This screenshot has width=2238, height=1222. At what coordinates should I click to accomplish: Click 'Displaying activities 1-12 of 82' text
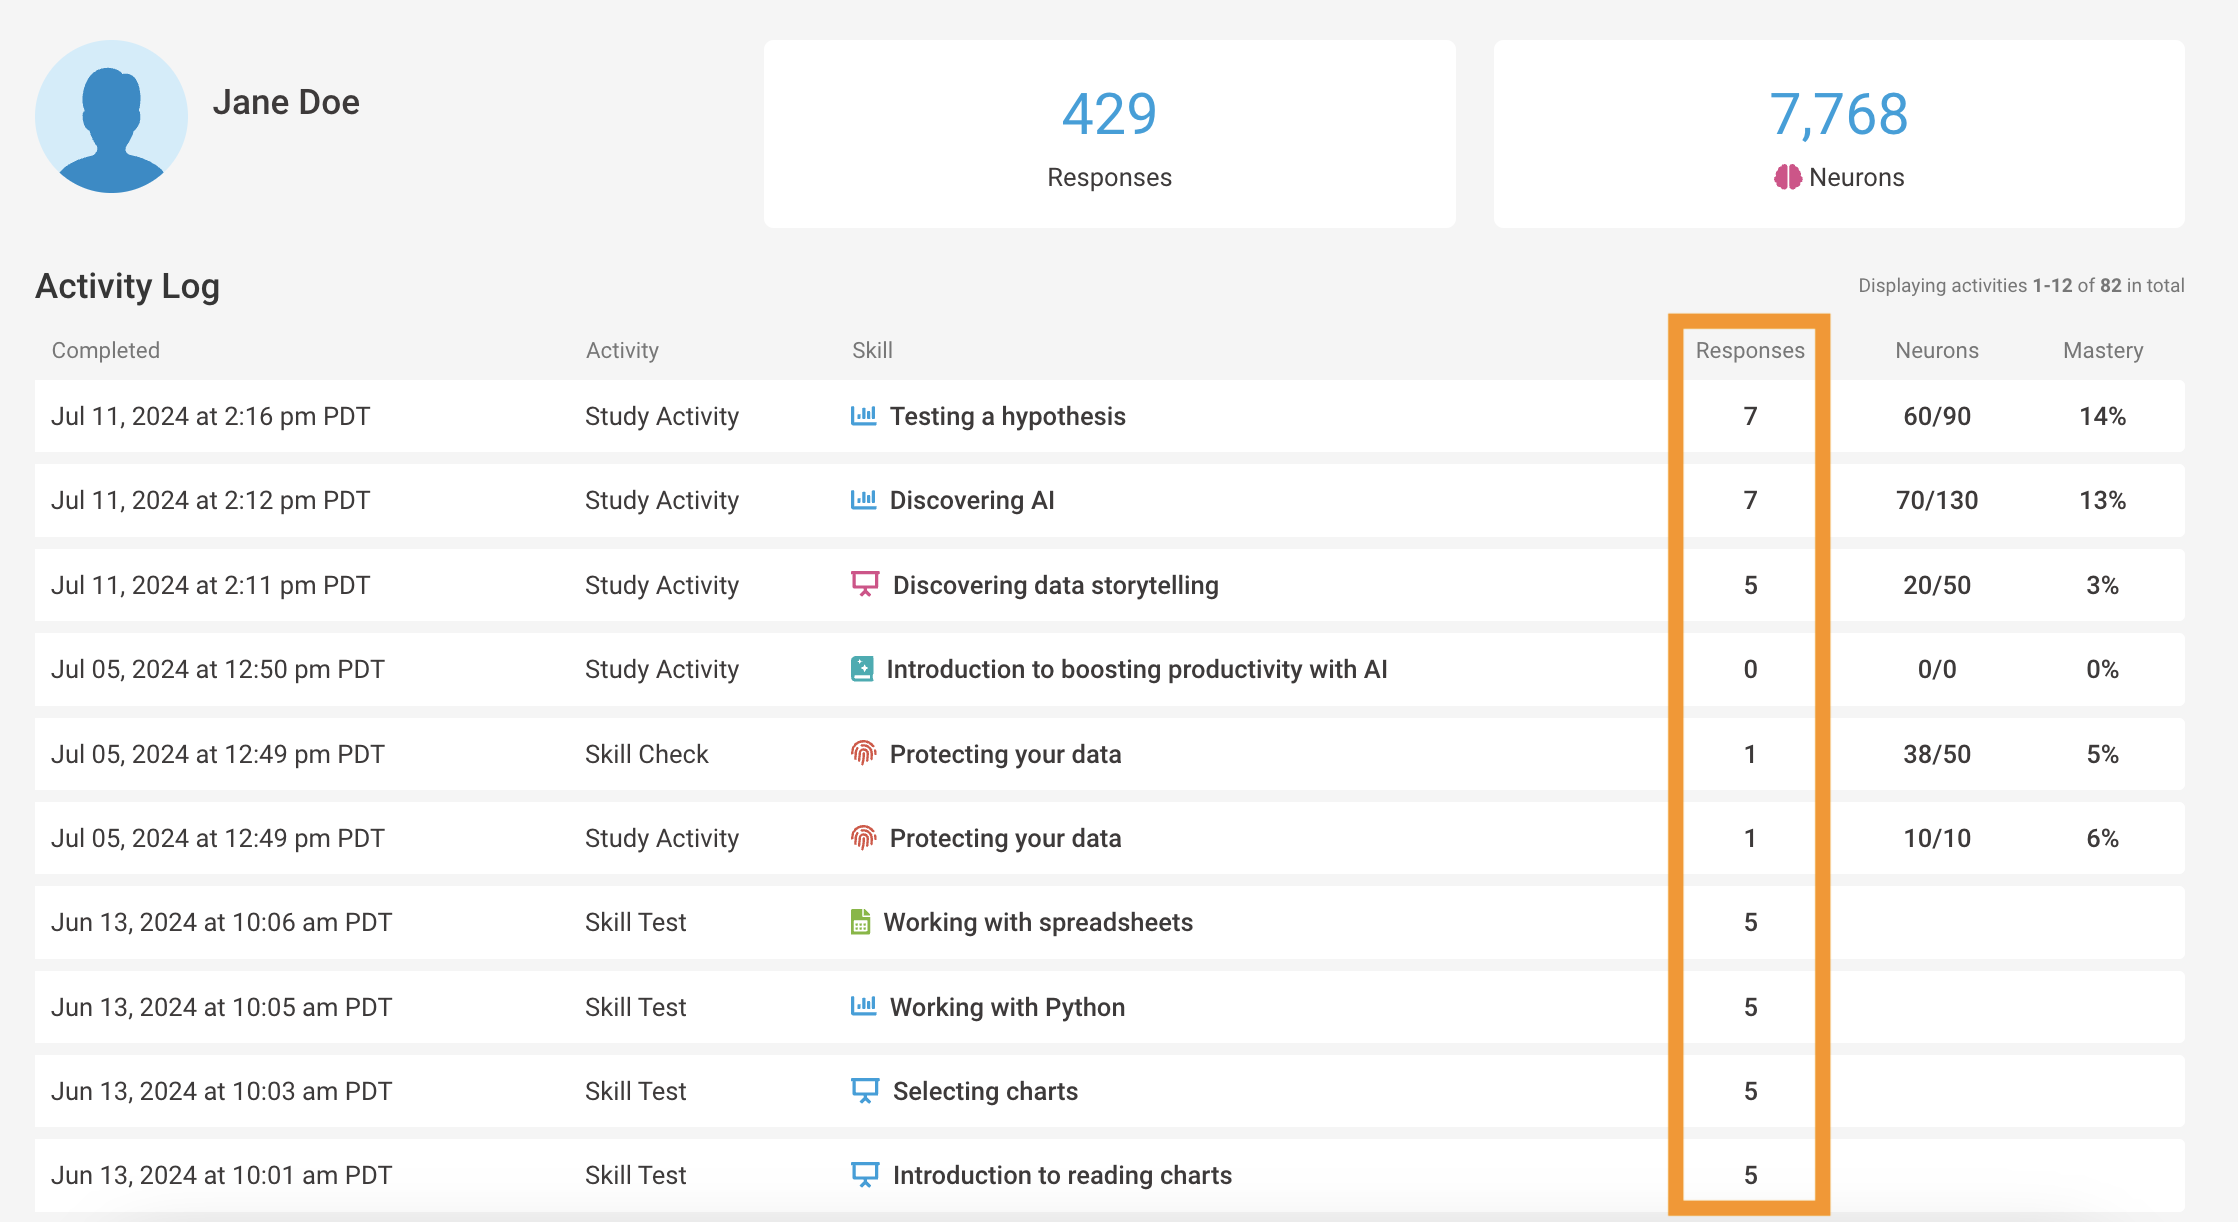click(2021, 285)
